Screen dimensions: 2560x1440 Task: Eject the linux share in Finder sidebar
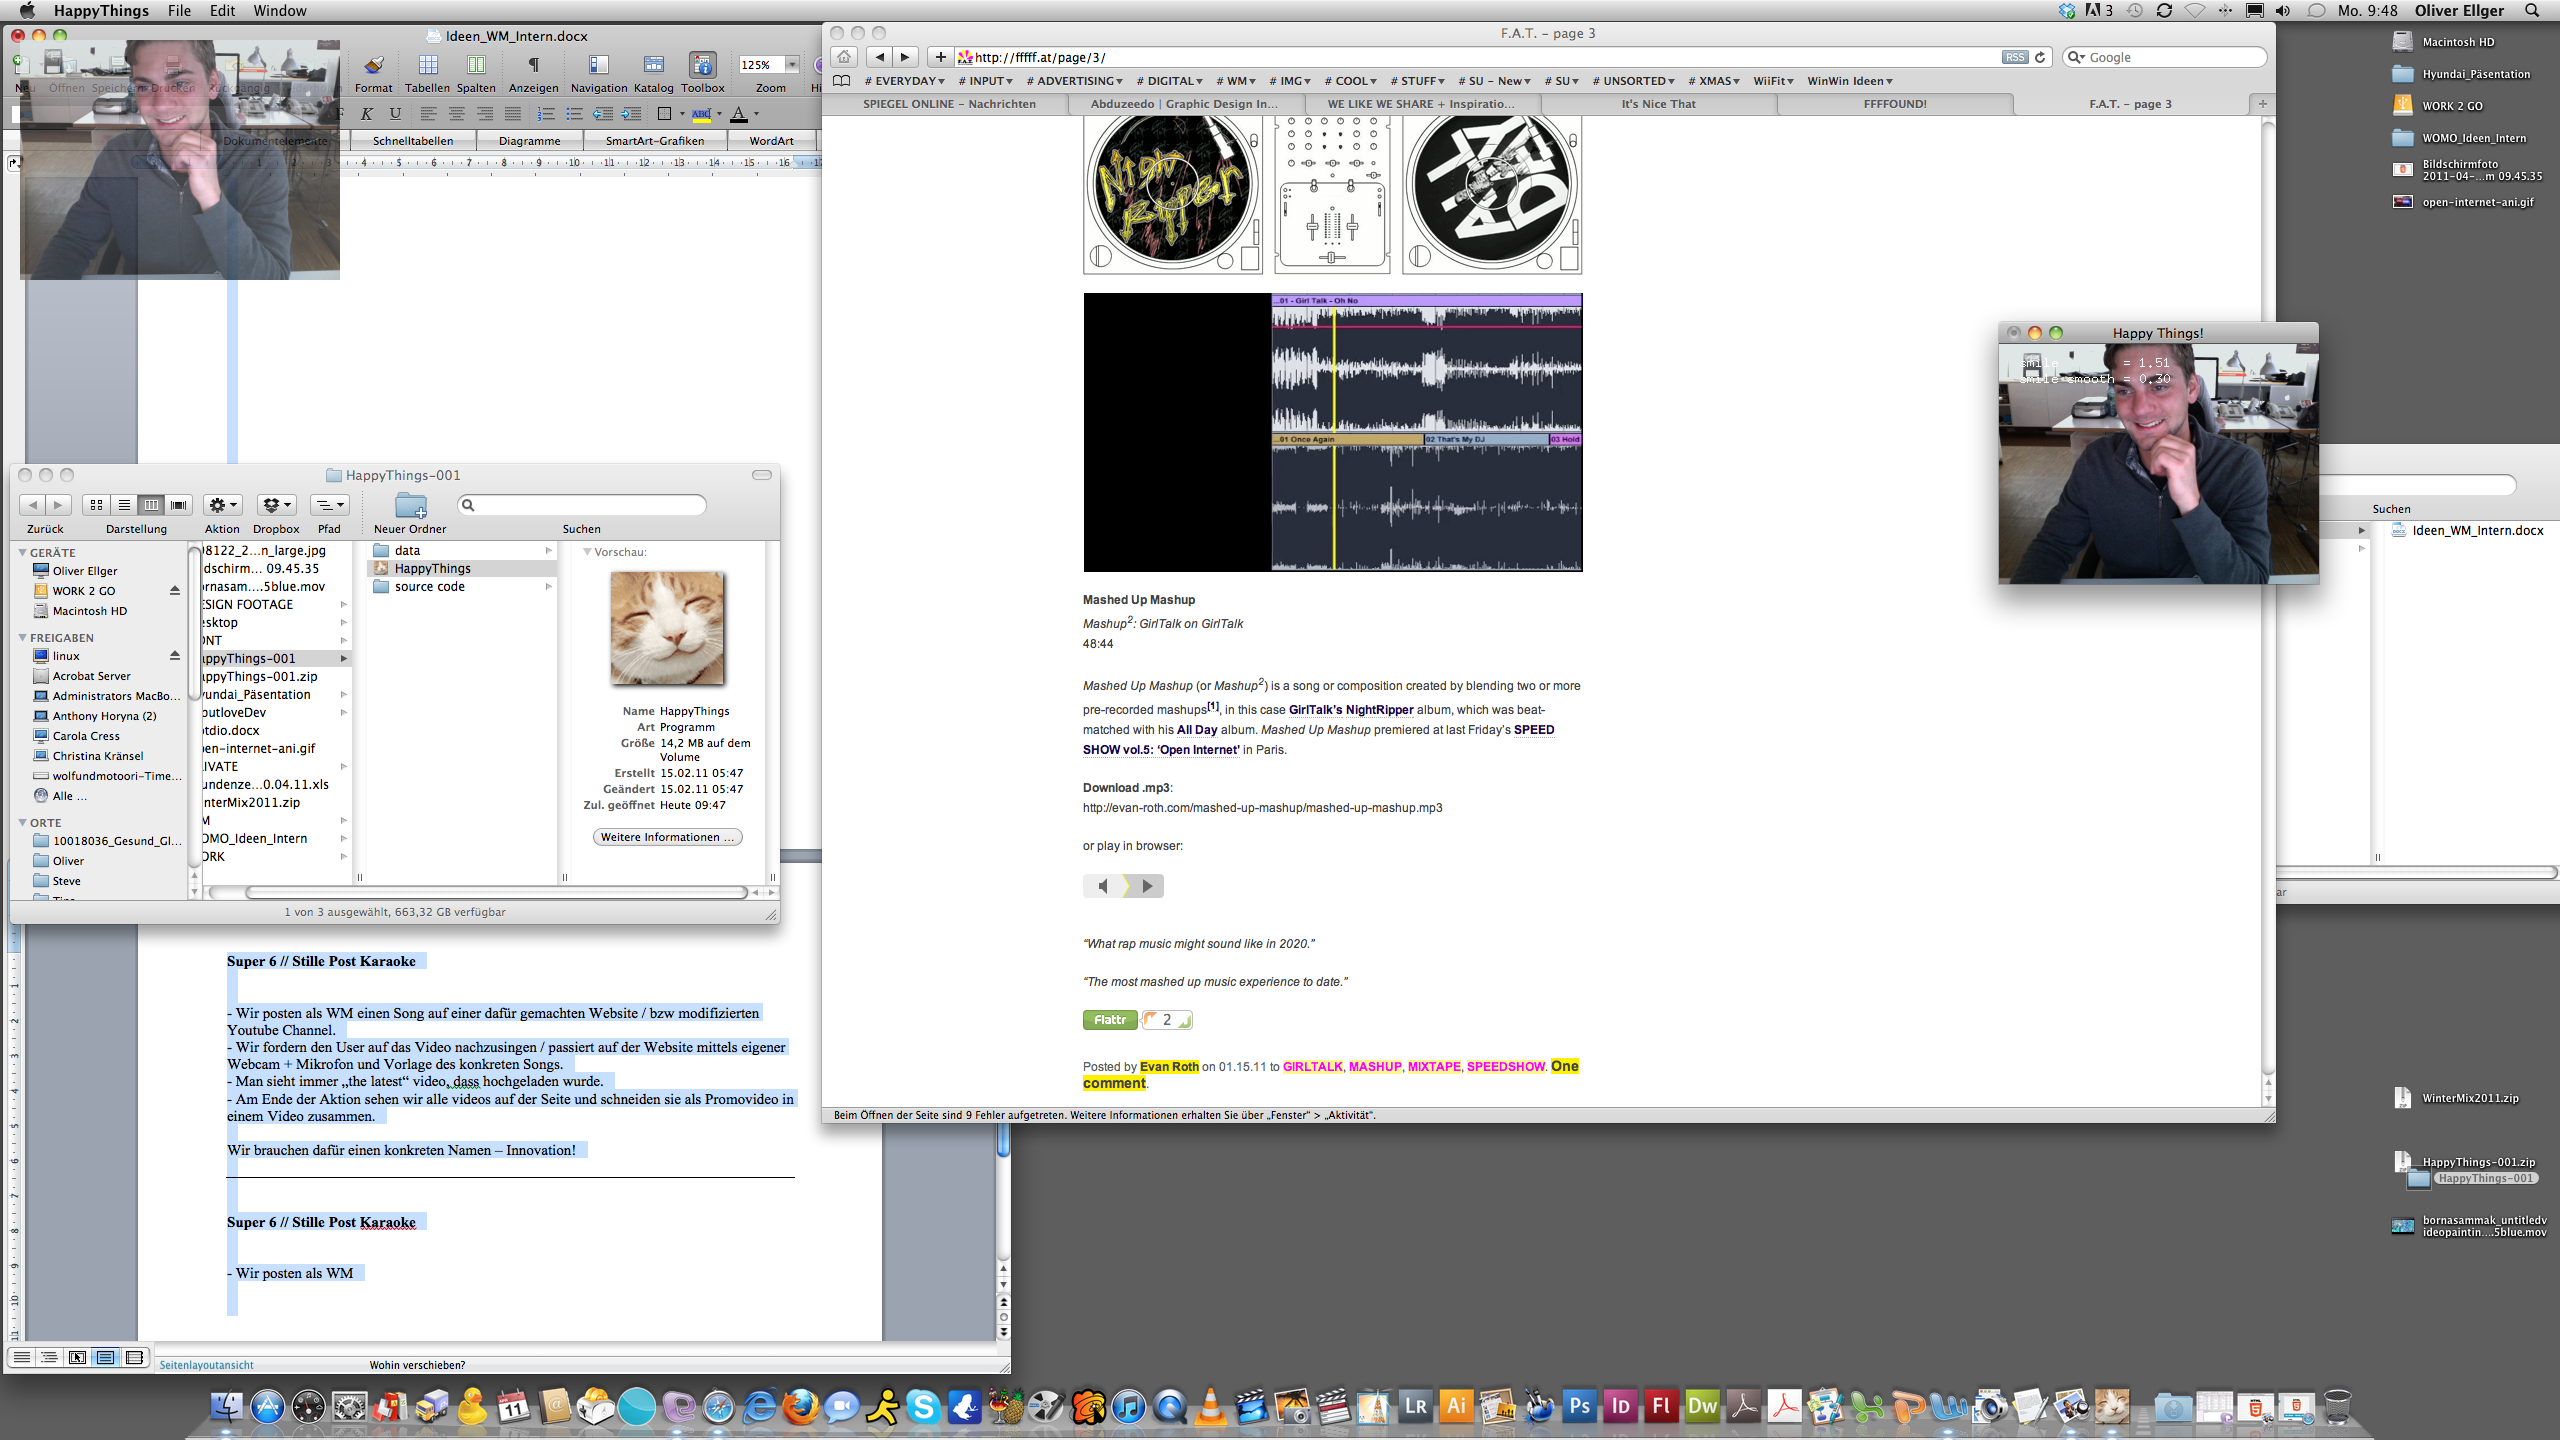[174, 655]
